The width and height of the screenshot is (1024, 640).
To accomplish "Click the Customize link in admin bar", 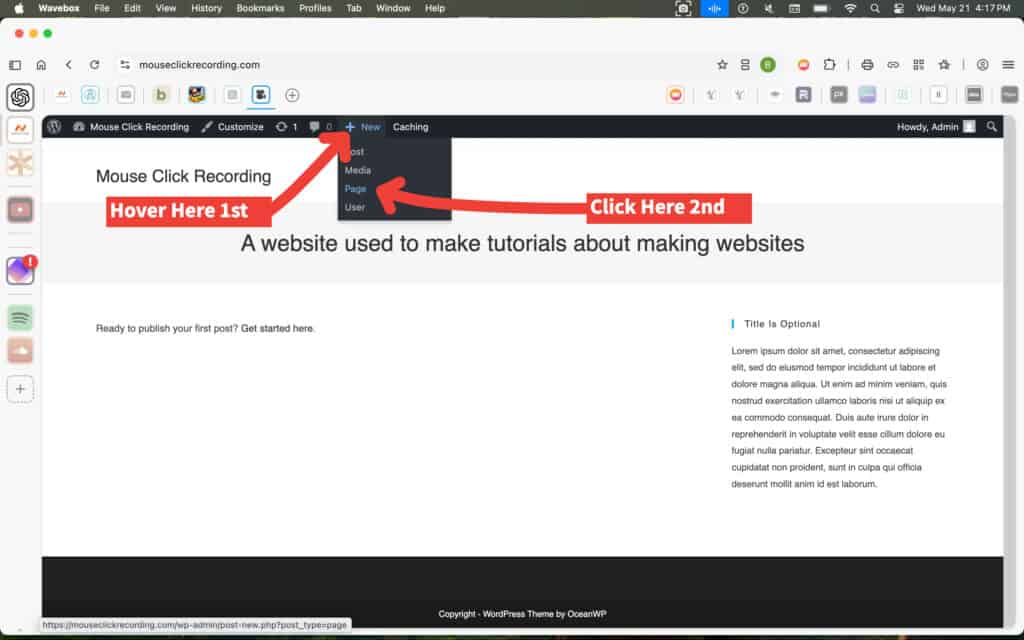I will 232,127.
